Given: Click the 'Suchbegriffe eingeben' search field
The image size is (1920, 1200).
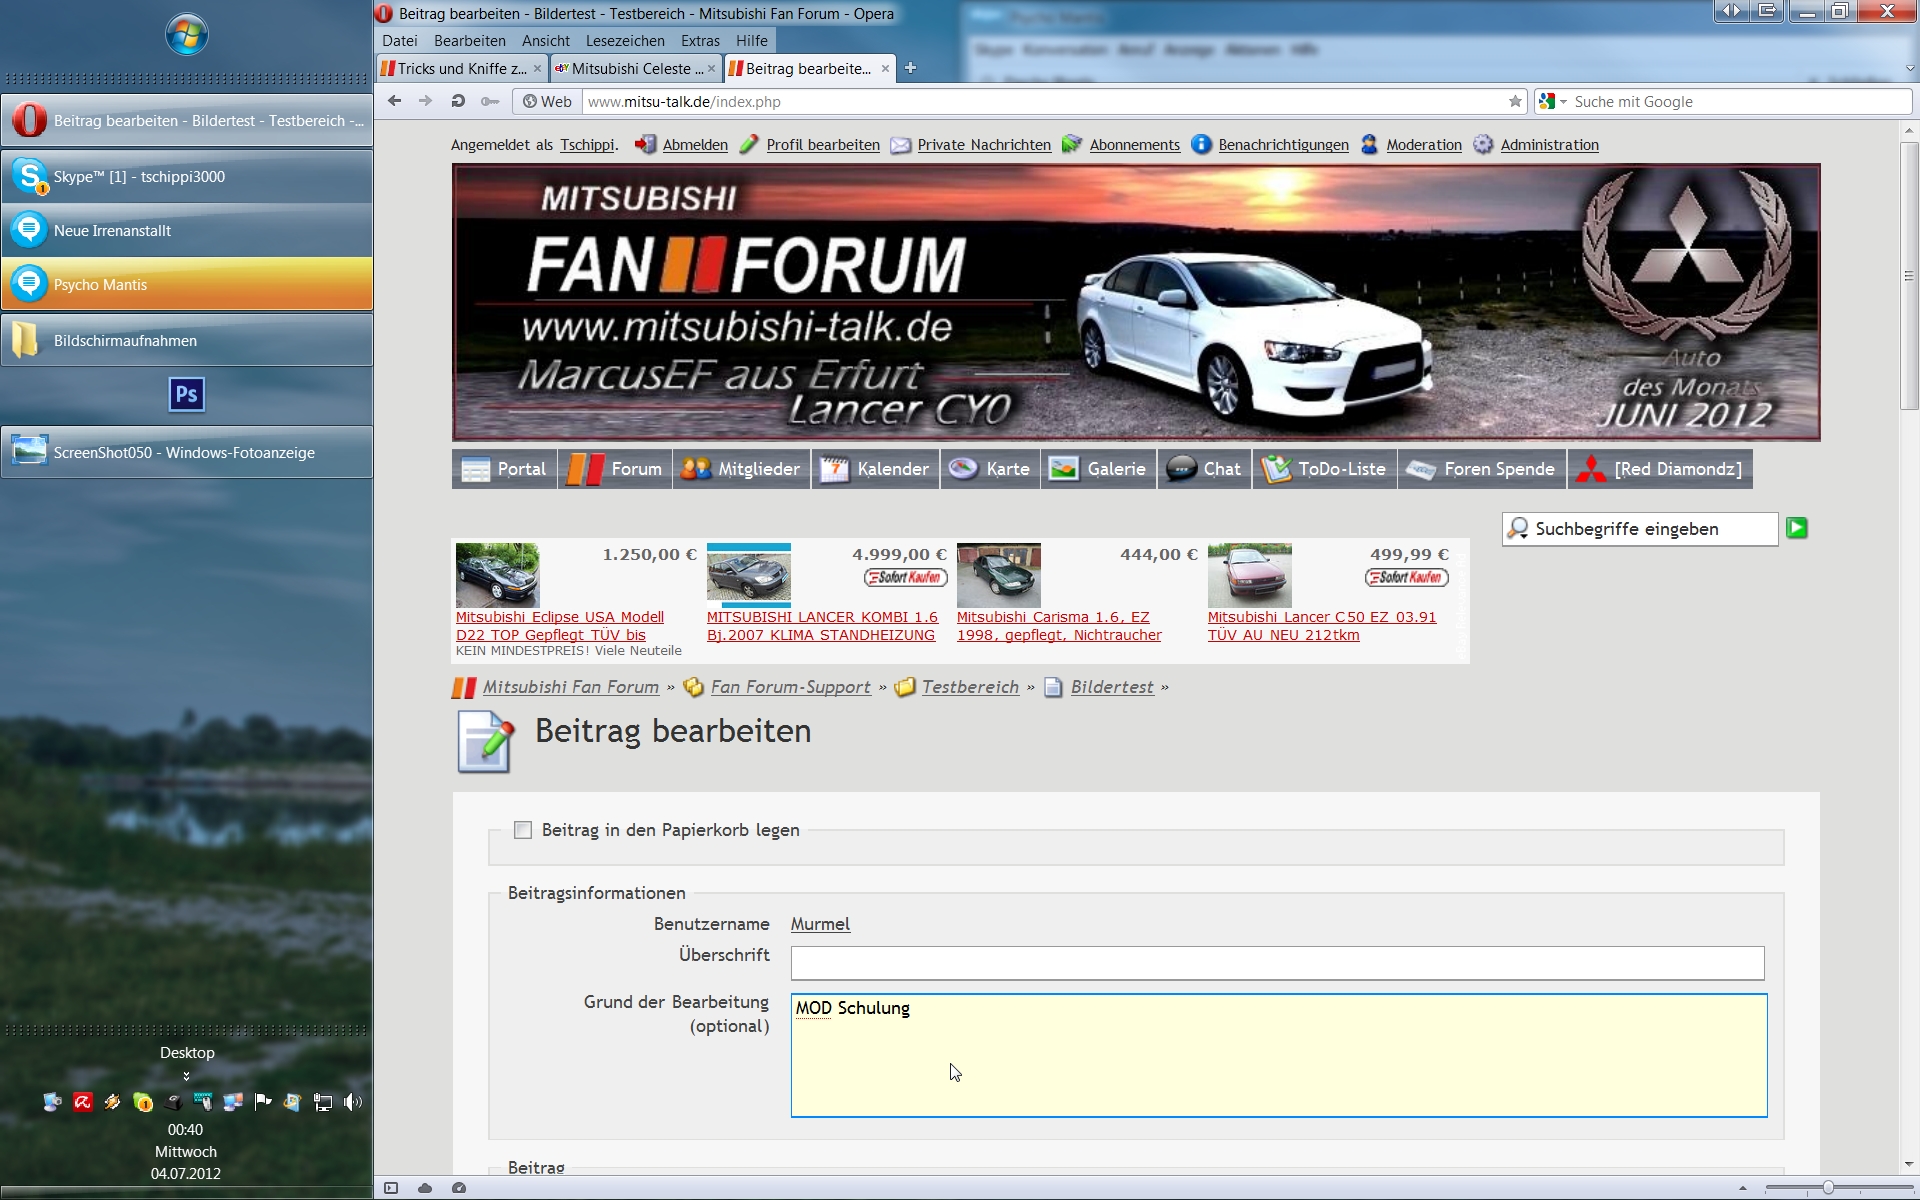Looking at the screenshot, I should pyautogui.click(x=1640, y=529).
